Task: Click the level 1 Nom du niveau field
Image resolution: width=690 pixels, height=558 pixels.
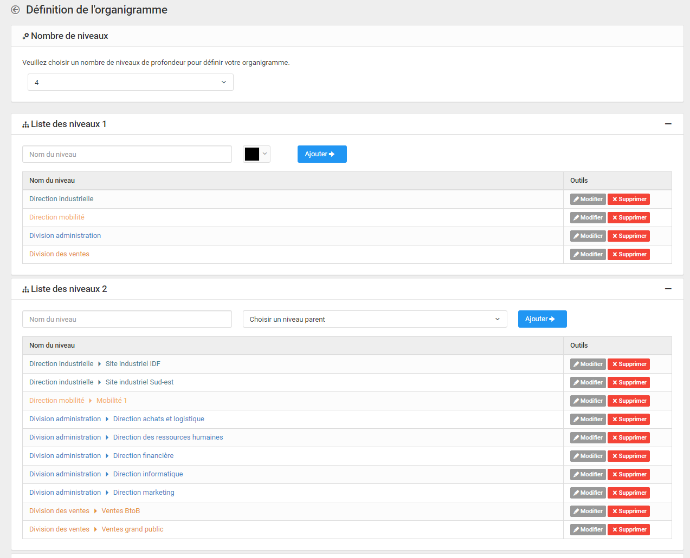Action: [127, 154]
